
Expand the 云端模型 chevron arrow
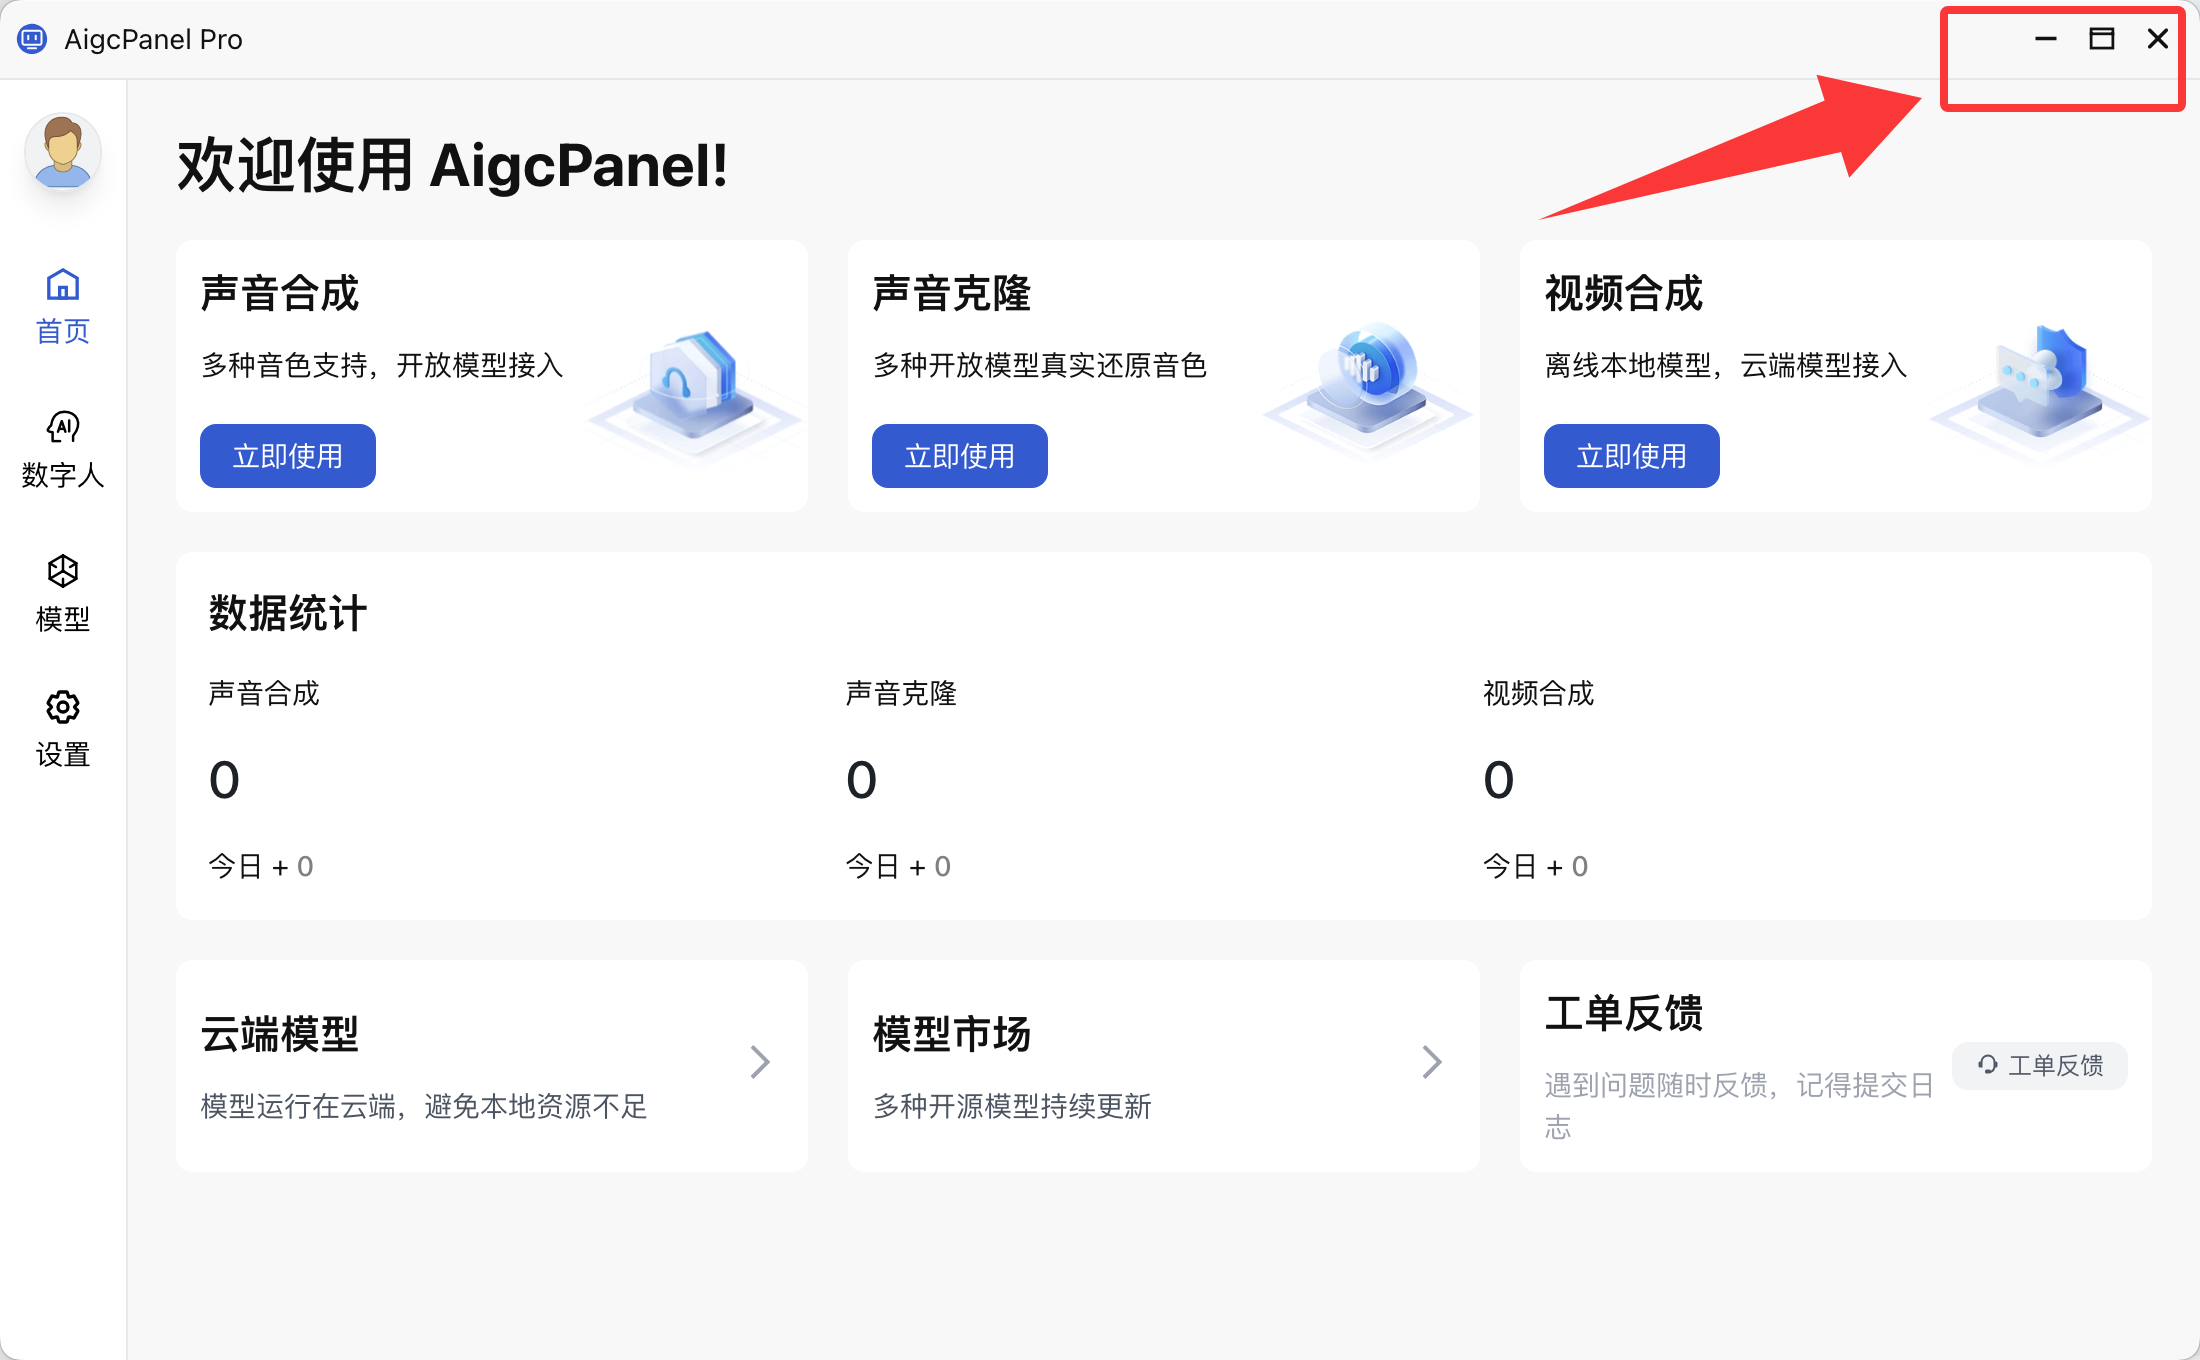[x=760, y=1062]
